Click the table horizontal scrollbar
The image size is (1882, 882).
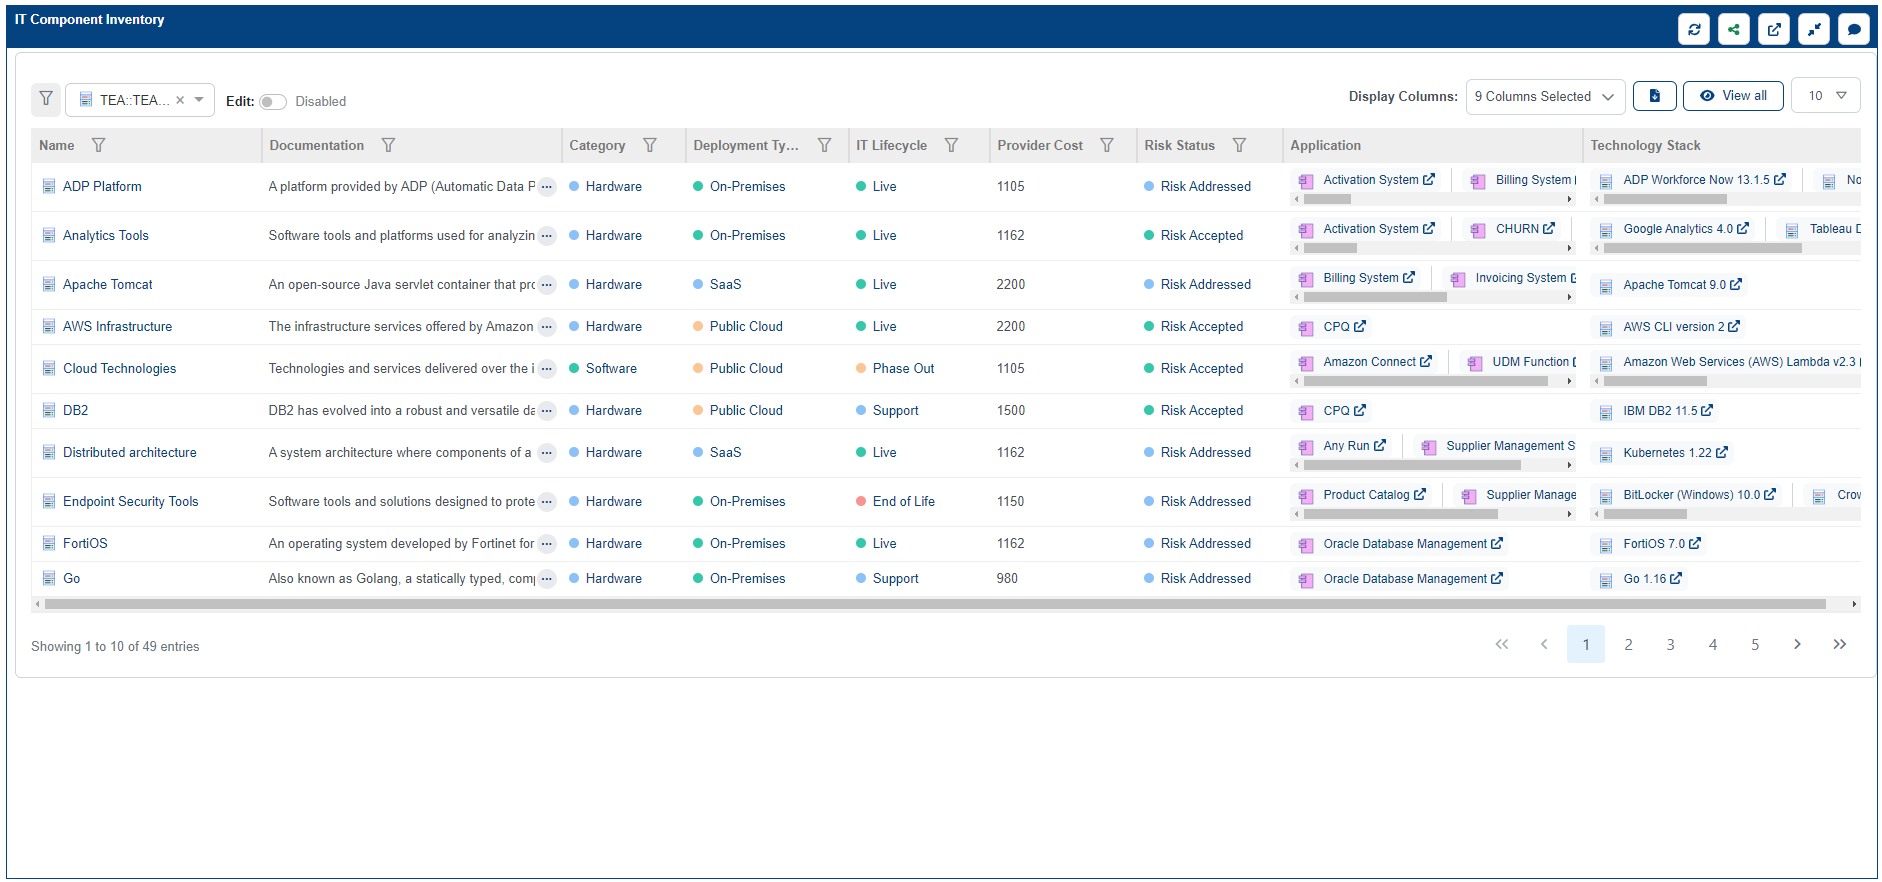tap(935, 604)
